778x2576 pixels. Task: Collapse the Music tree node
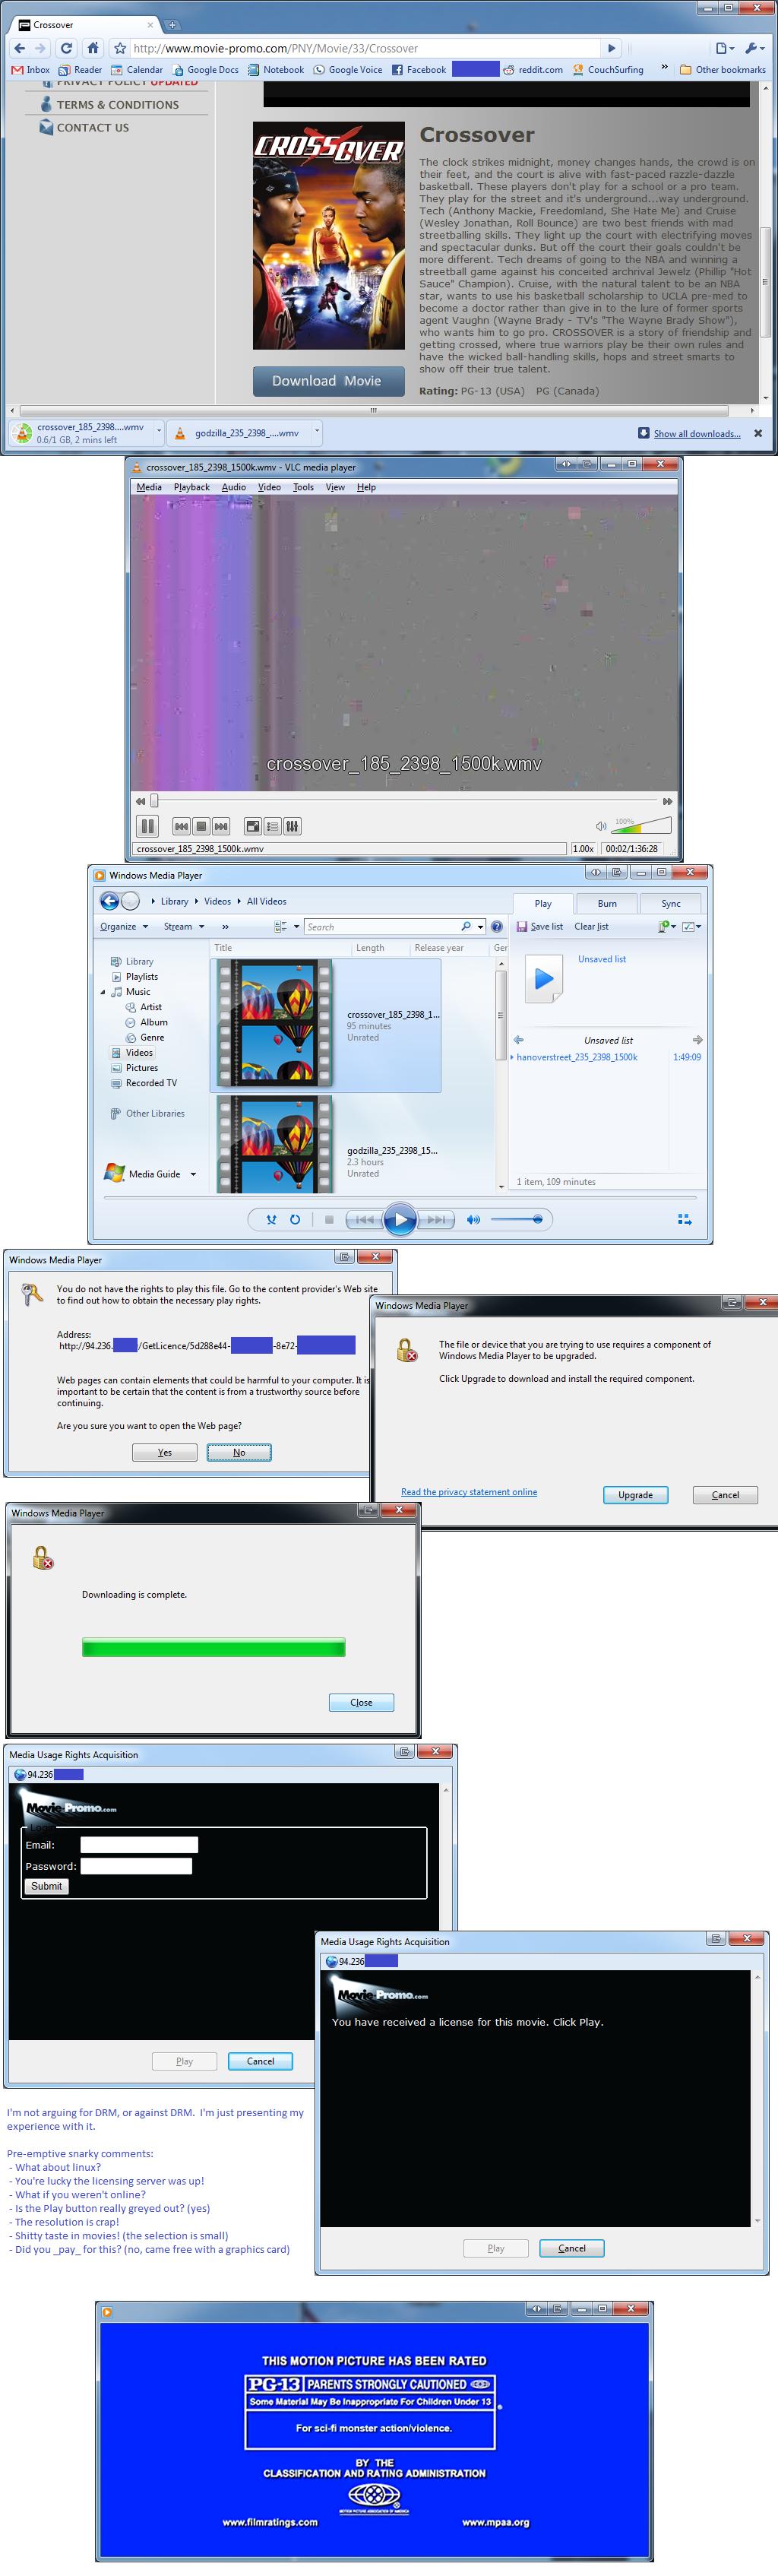pos(102,992)
